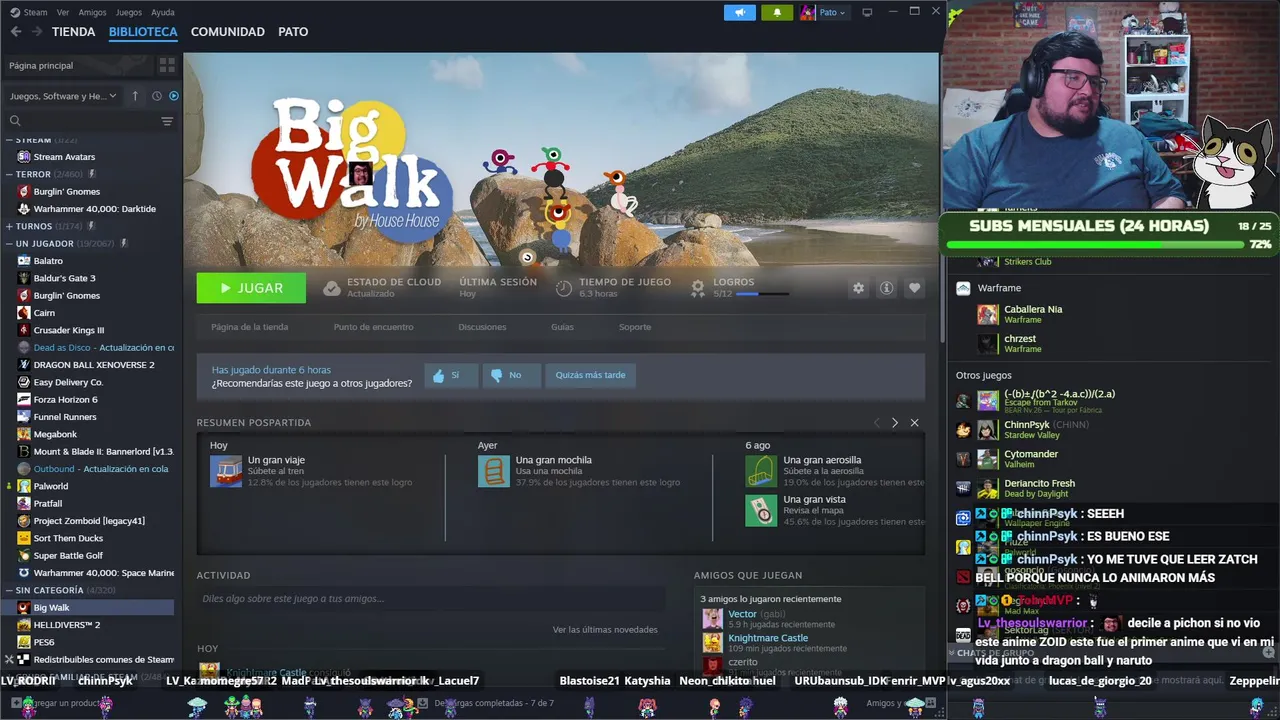Choose thumbs-down No for recommendation
The height and width of the screenshot is (720, 1280).
coord(511,375)
